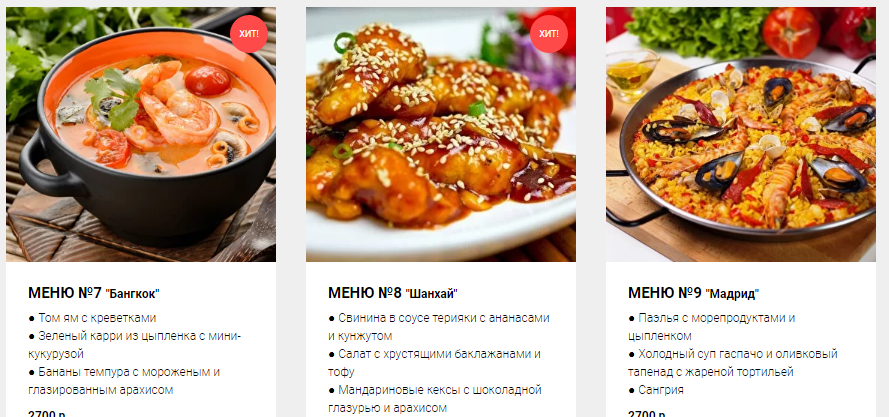Open the Tom Yam soup photo
889x417 pixels.
(x=141, y=134)
